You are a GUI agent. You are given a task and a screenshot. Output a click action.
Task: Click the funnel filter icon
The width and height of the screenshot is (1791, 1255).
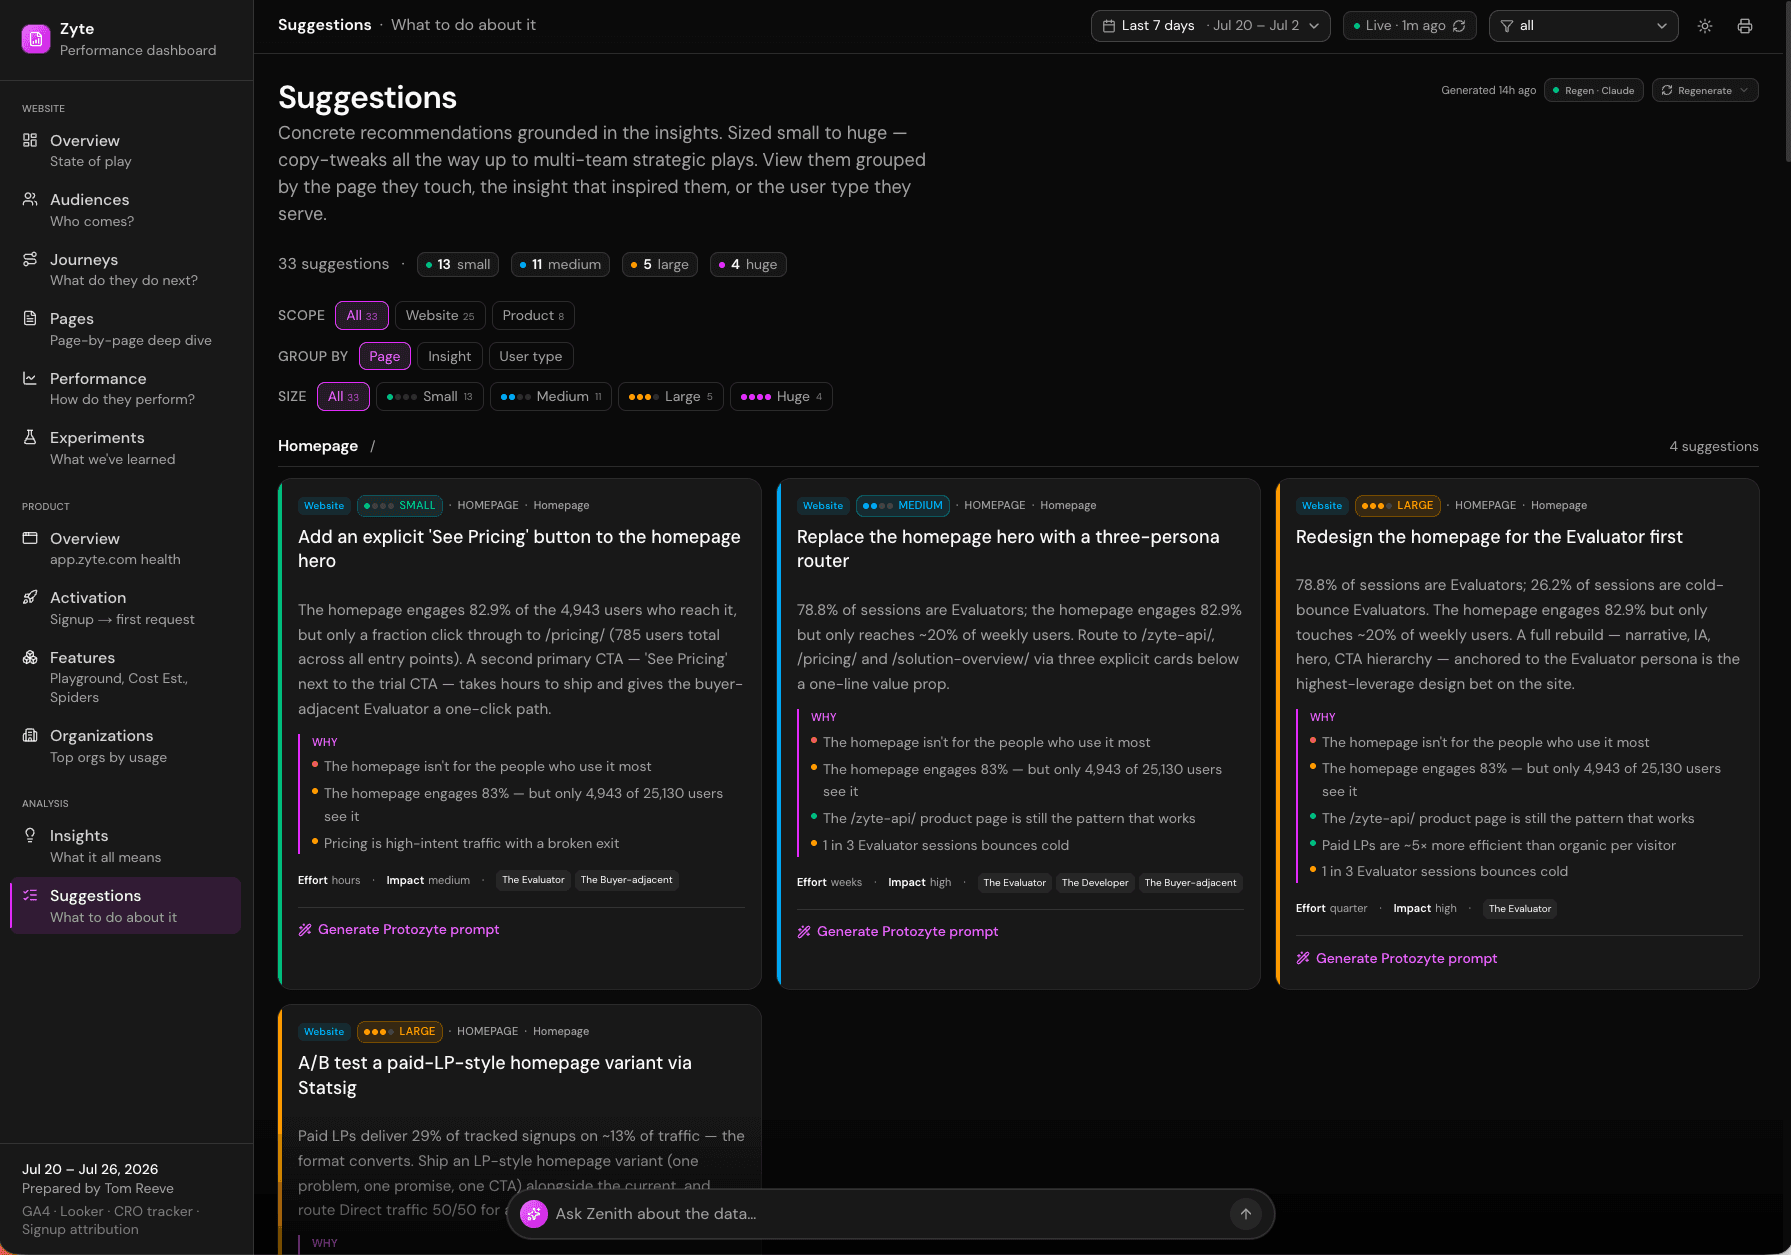[1507, 26]
